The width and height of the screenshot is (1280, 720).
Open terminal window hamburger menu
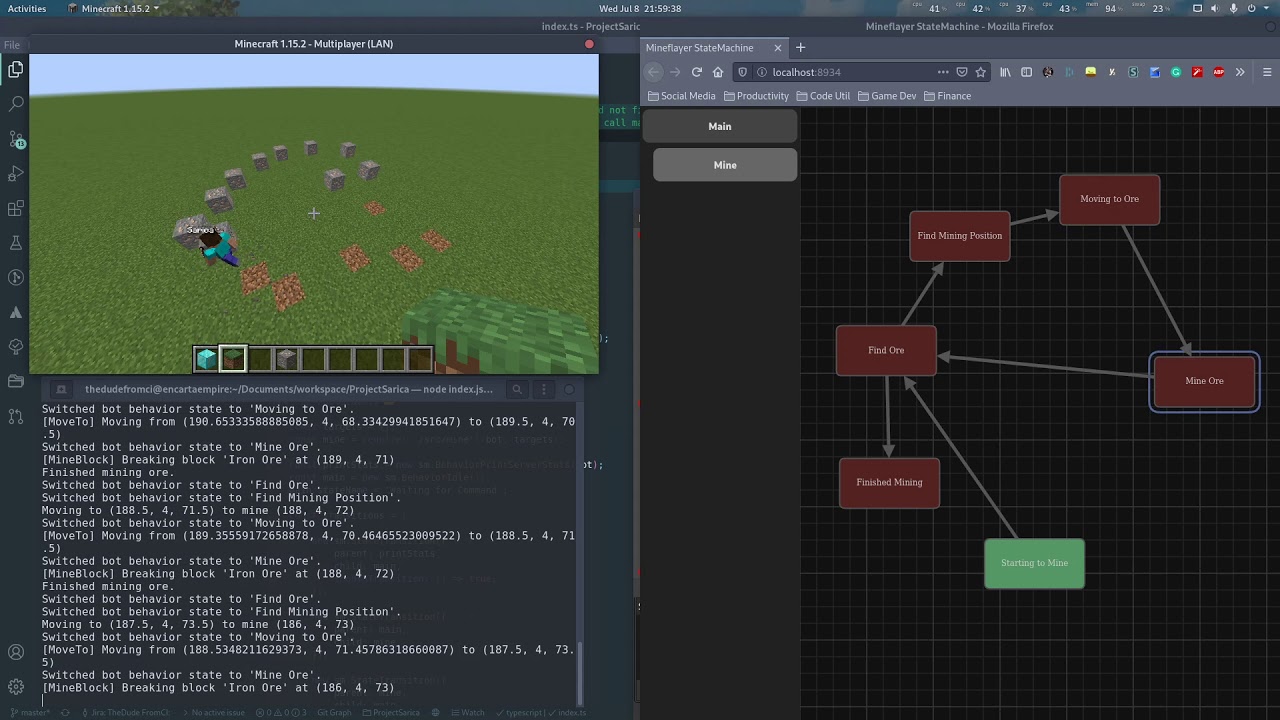pos(543,389)
